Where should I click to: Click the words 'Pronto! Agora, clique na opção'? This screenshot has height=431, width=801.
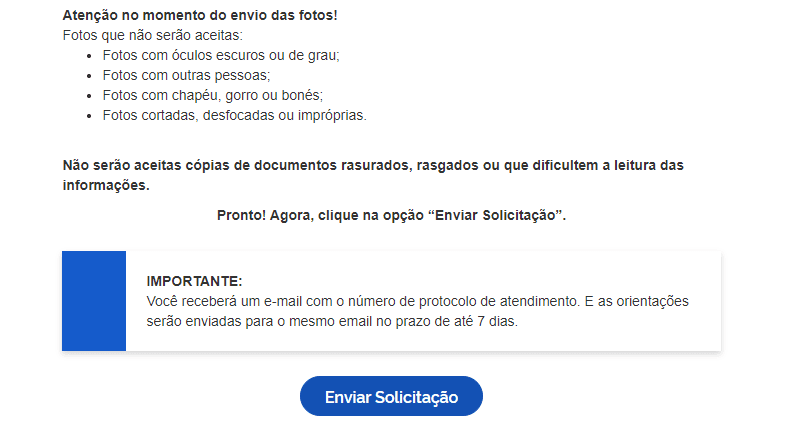(x=320, y=215)
